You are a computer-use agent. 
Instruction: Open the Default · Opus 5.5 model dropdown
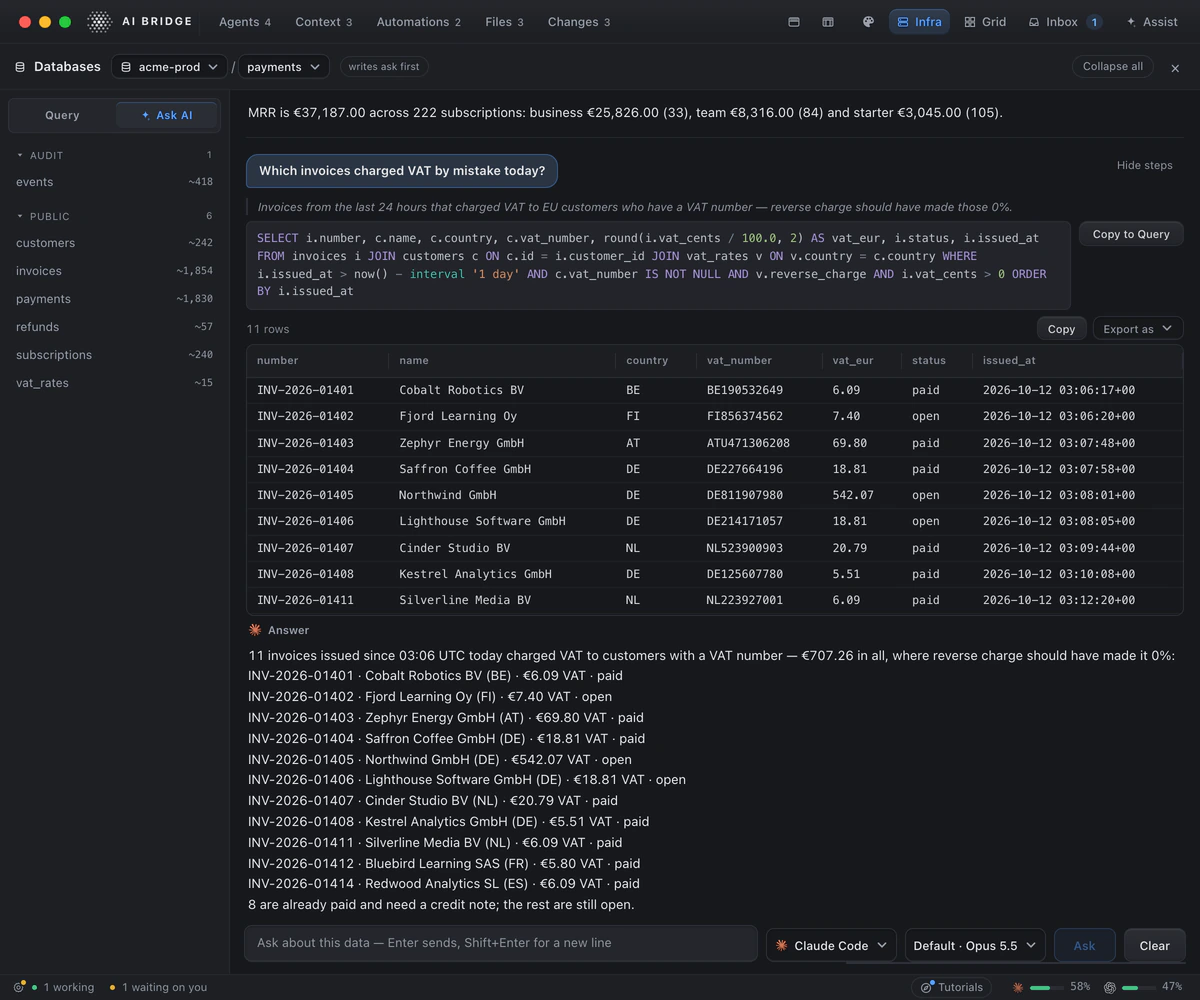975,945
